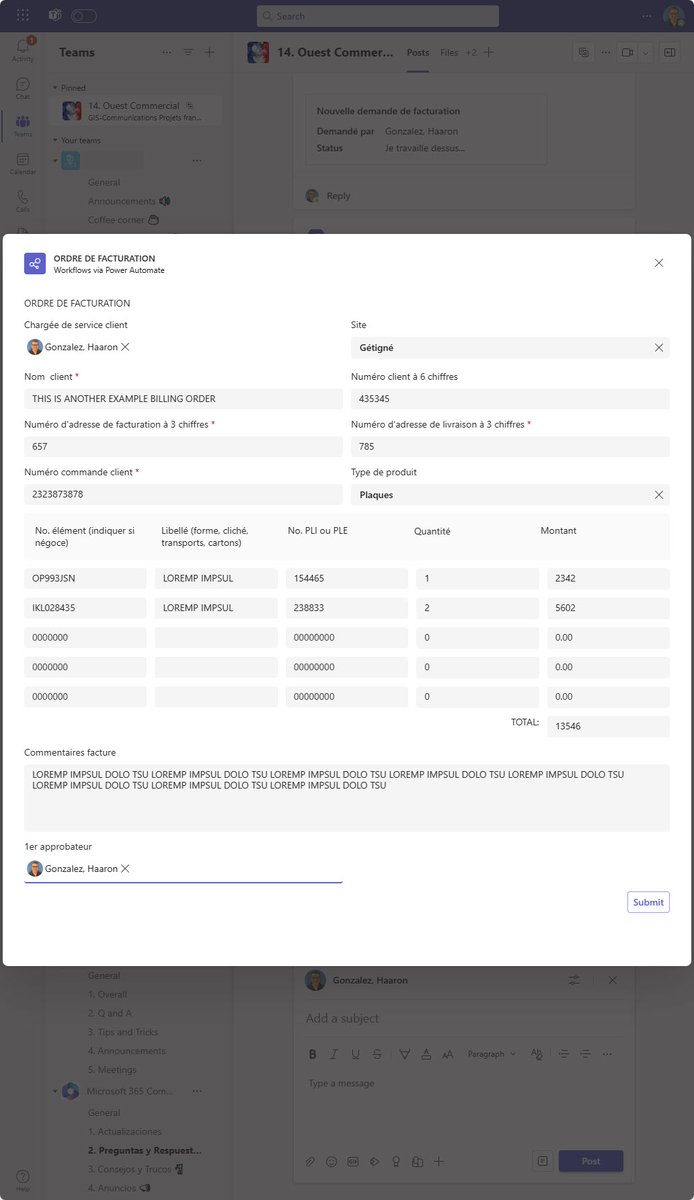Remove Gonzalez, Haaron from Chargée de service client

pos(125,347)
